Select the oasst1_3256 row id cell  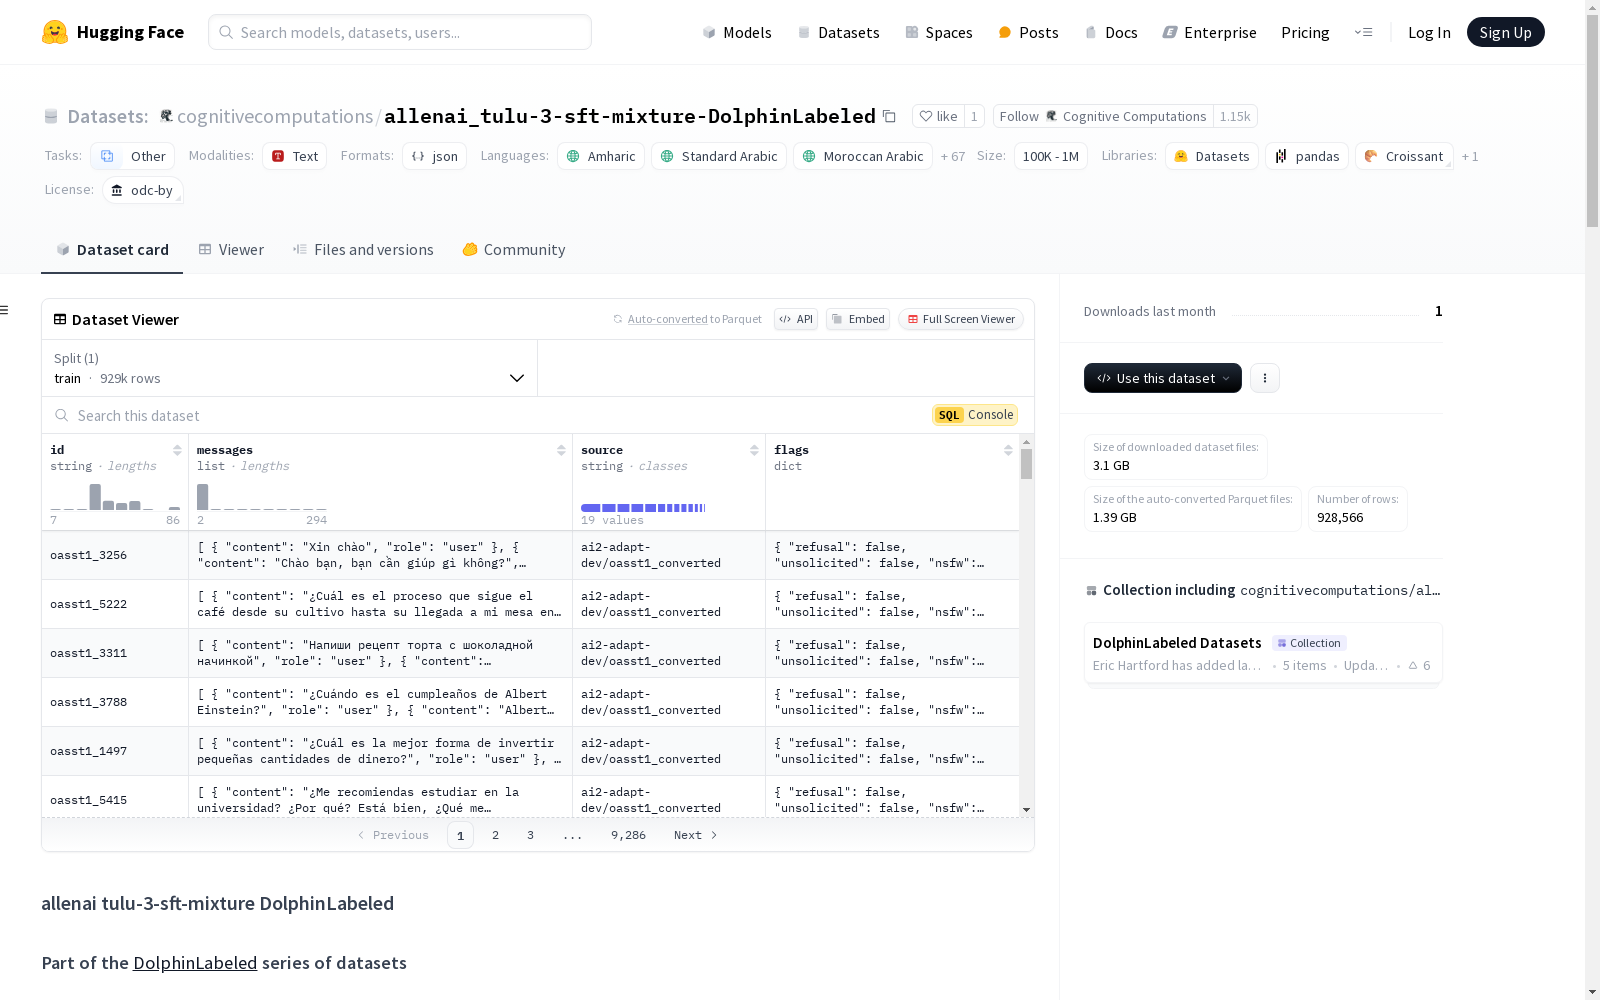(x=115, y=555)
